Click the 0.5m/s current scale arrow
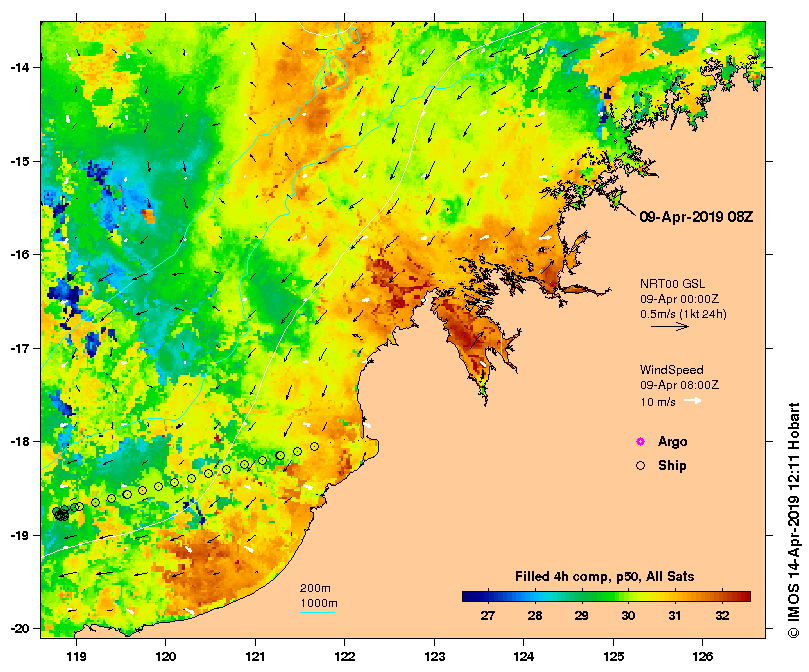This screenshot has width=809, height=672. click(x=670, y=326)
